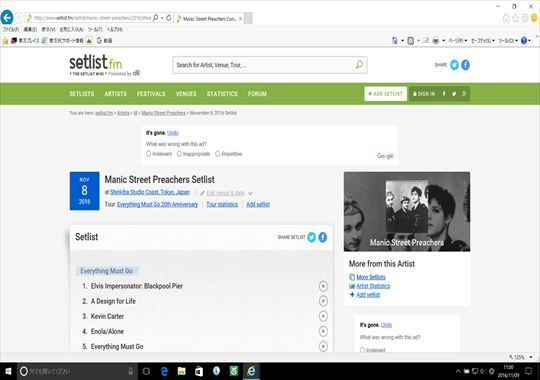Select Irrelevant radio in sidebar ad feedback
540x380 pixels.
pos(362,350)
